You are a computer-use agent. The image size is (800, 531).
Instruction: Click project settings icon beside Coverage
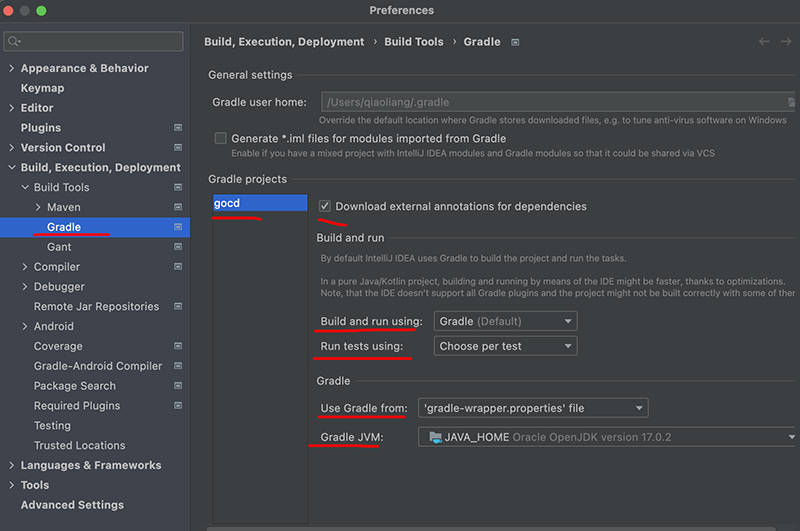[x=178, y=346]
